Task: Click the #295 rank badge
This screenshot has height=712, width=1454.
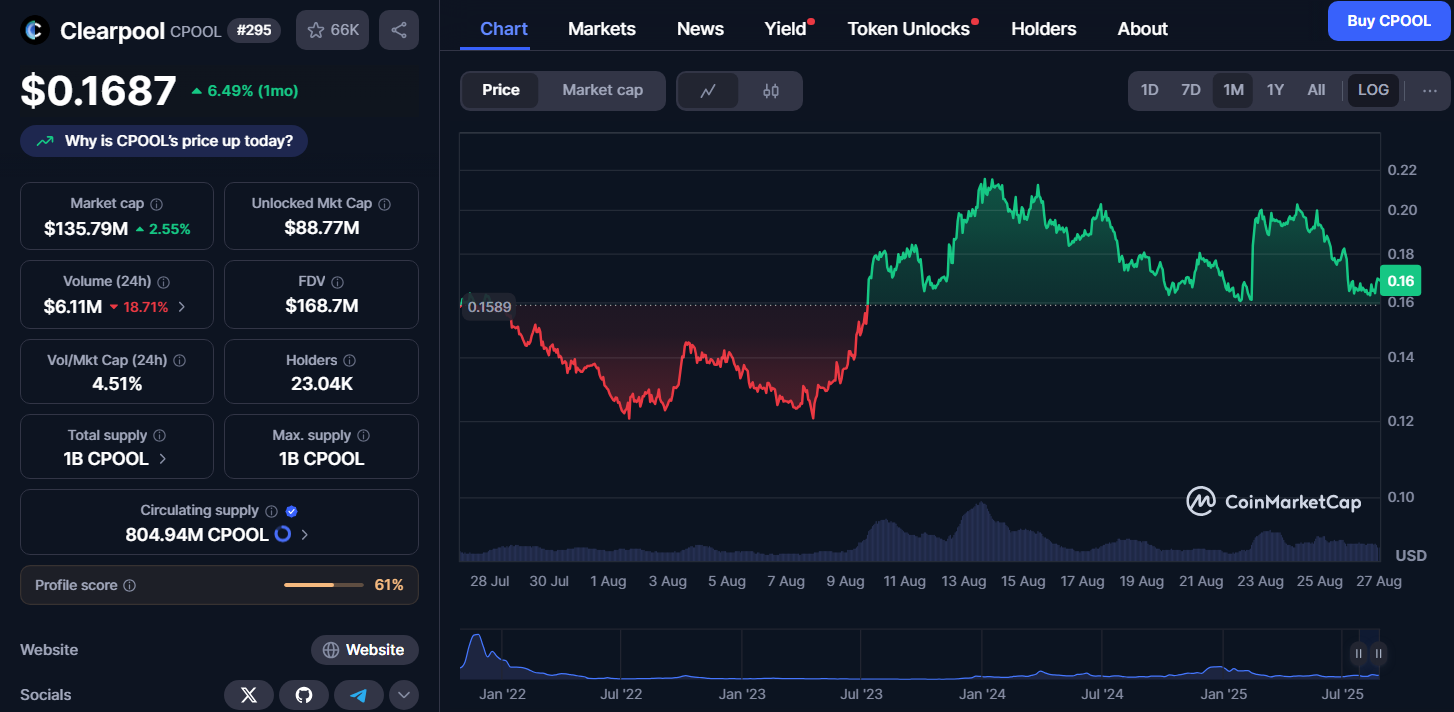Action: pyautogui.click(x=255, y=30)
